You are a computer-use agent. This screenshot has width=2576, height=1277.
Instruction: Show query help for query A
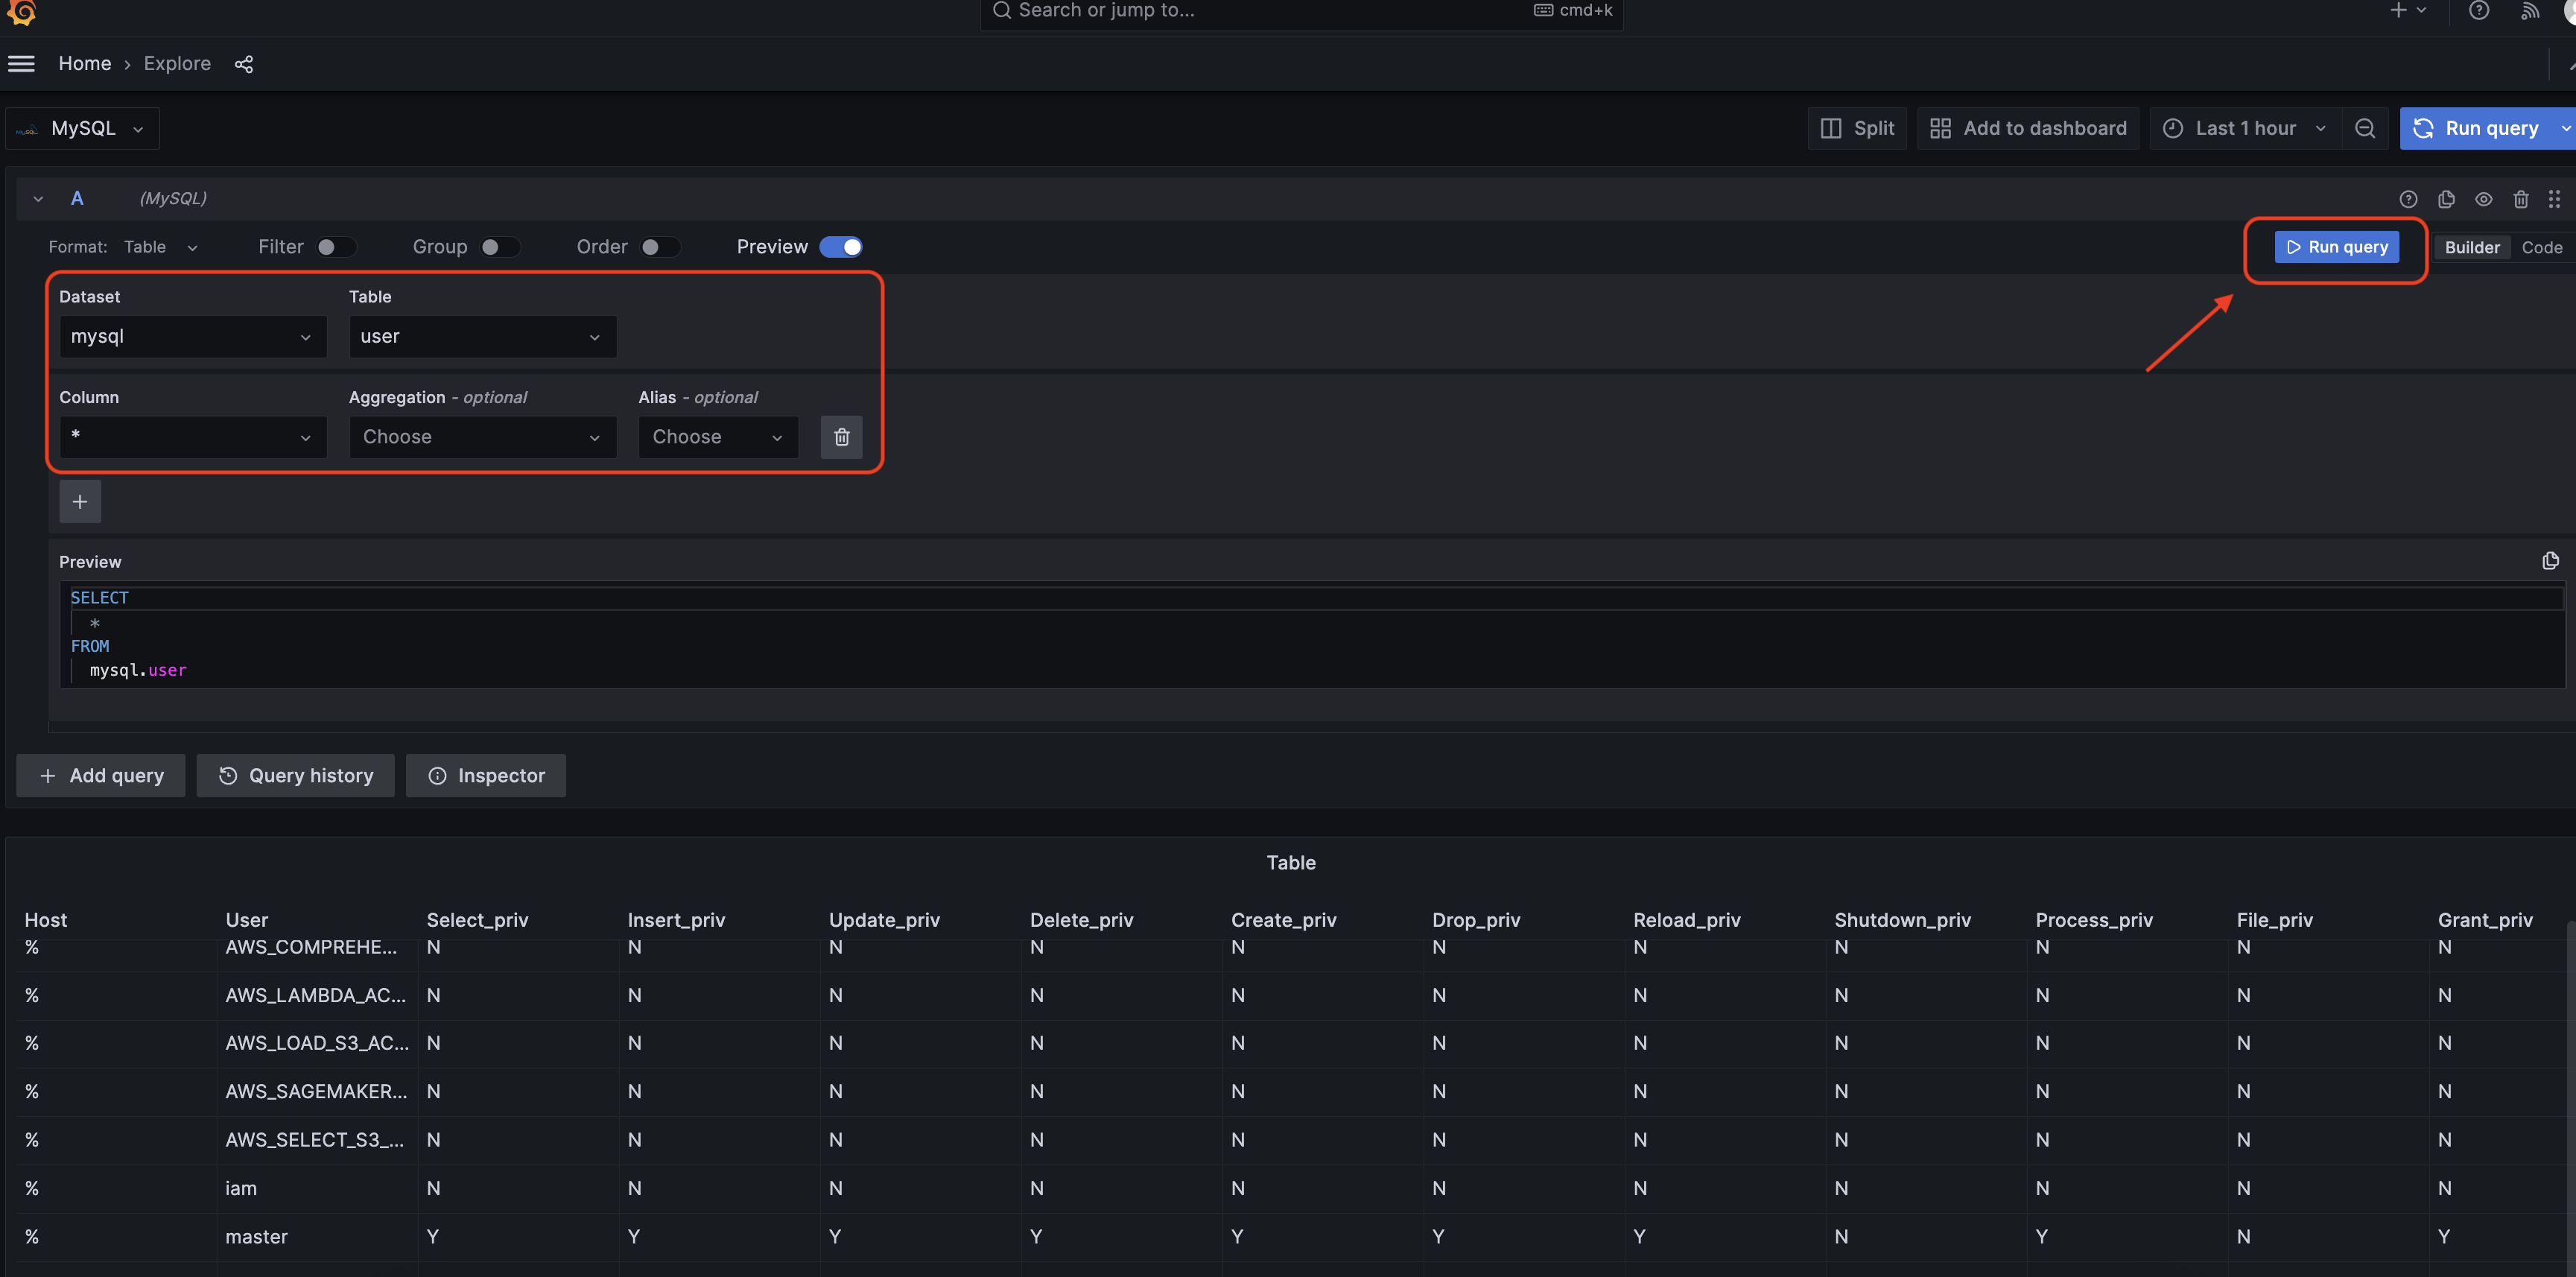tap(2408, 199)
